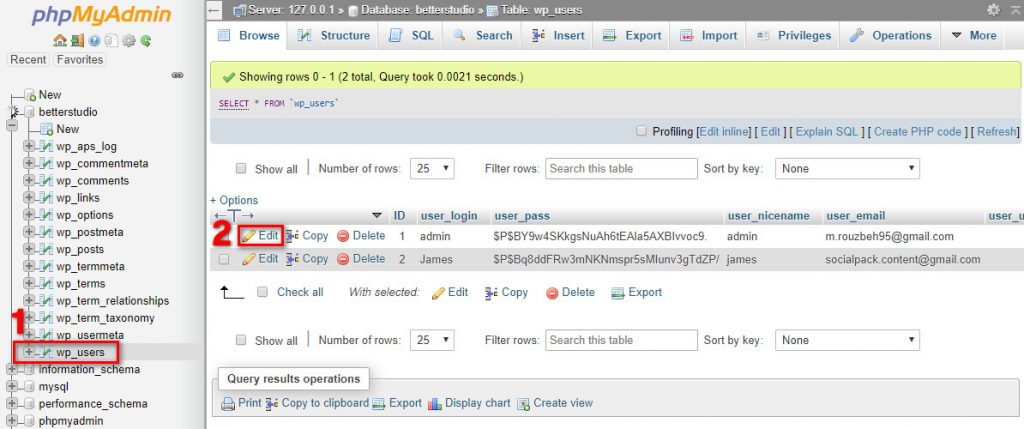Expand the + Options link
1024x429 pixels.
click(234, 200)
